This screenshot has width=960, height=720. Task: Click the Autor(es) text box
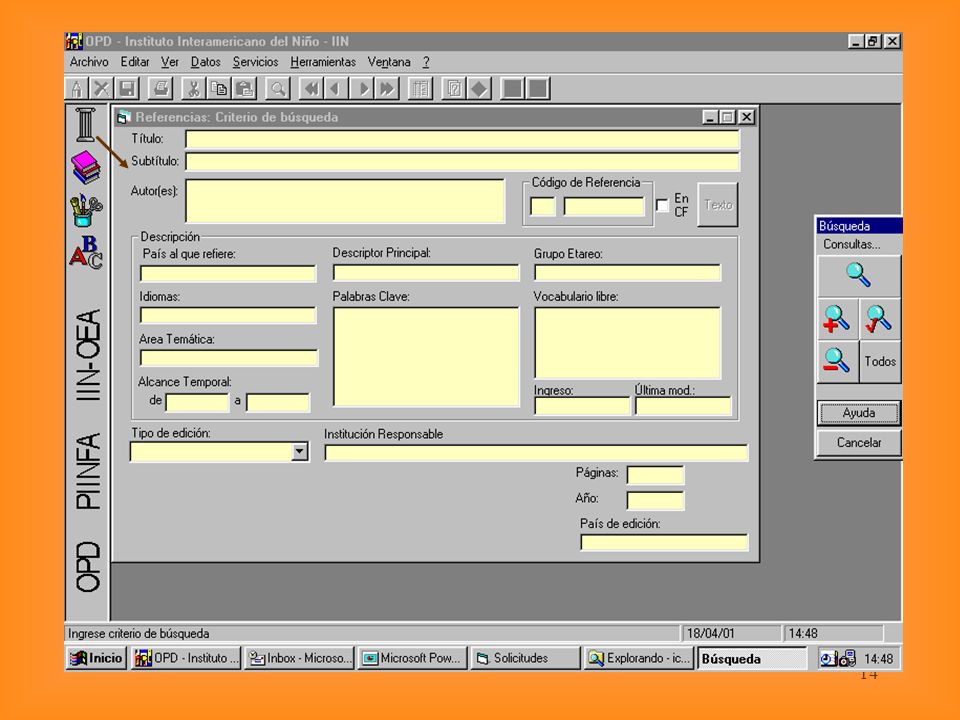point(345,201)
